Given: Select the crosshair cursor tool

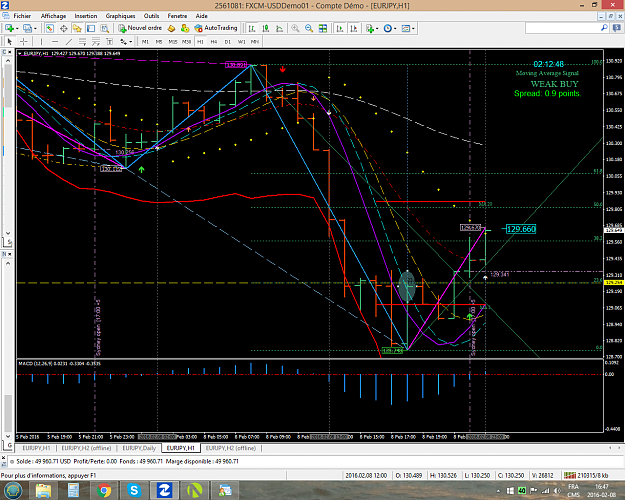Looking at the screenshot, I should [x=24, y=41].
